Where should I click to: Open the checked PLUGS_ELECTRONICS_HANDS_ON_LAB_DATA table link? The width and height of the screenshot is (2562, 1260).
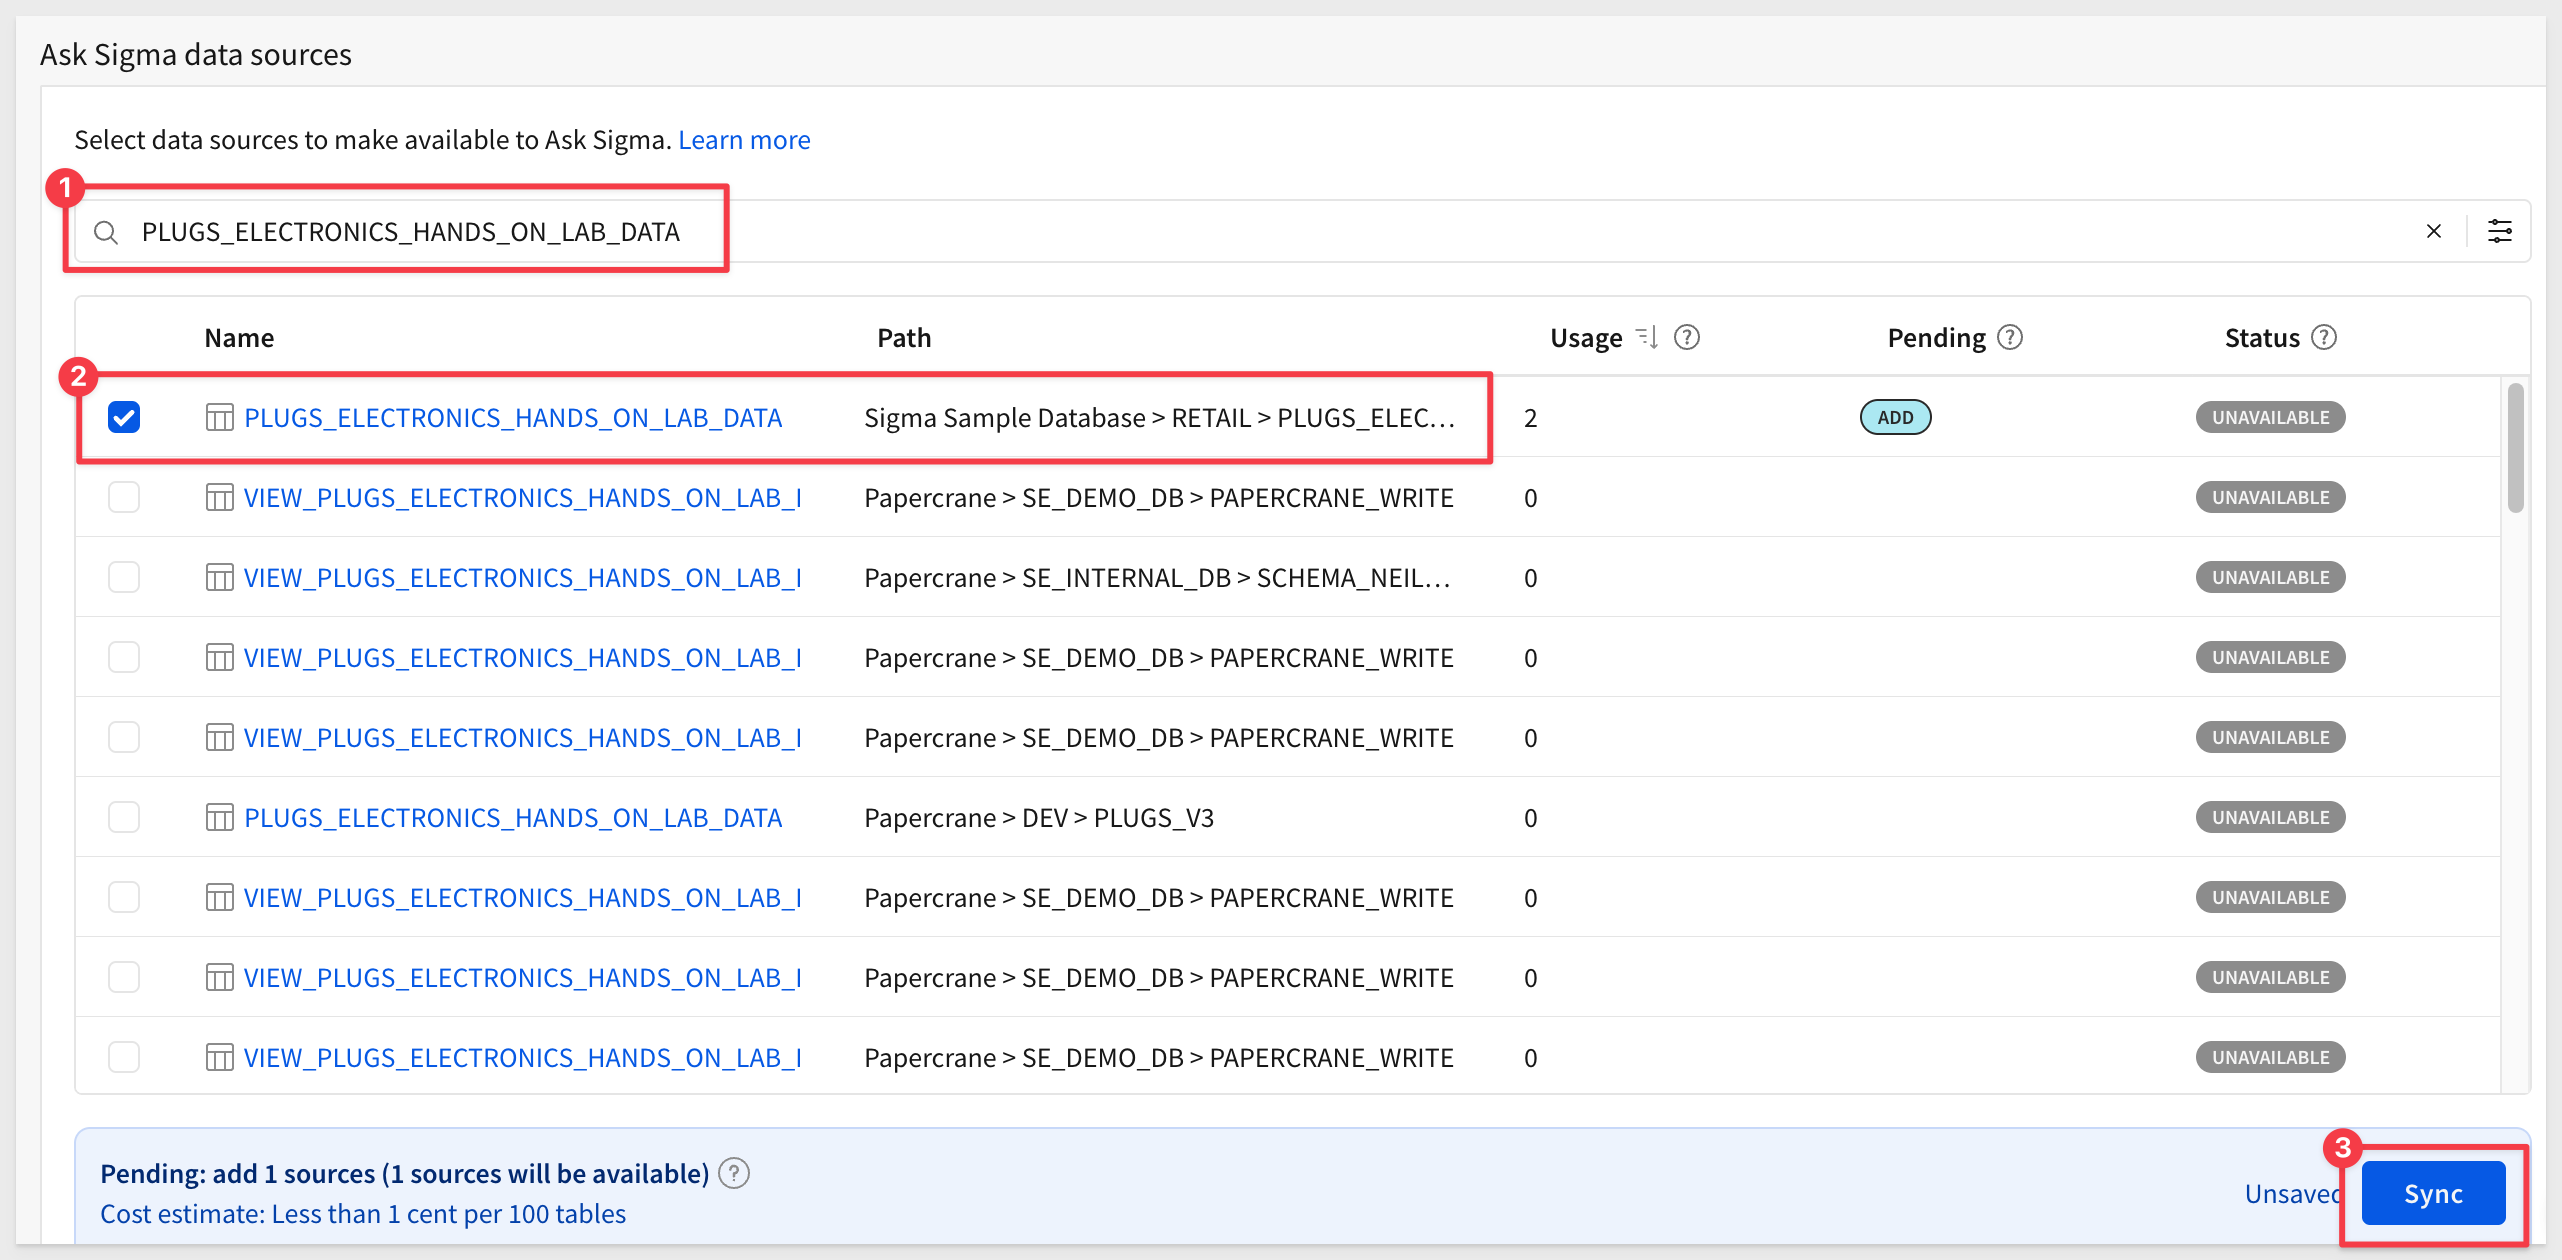pyautogui.click(x=512, y=418)
